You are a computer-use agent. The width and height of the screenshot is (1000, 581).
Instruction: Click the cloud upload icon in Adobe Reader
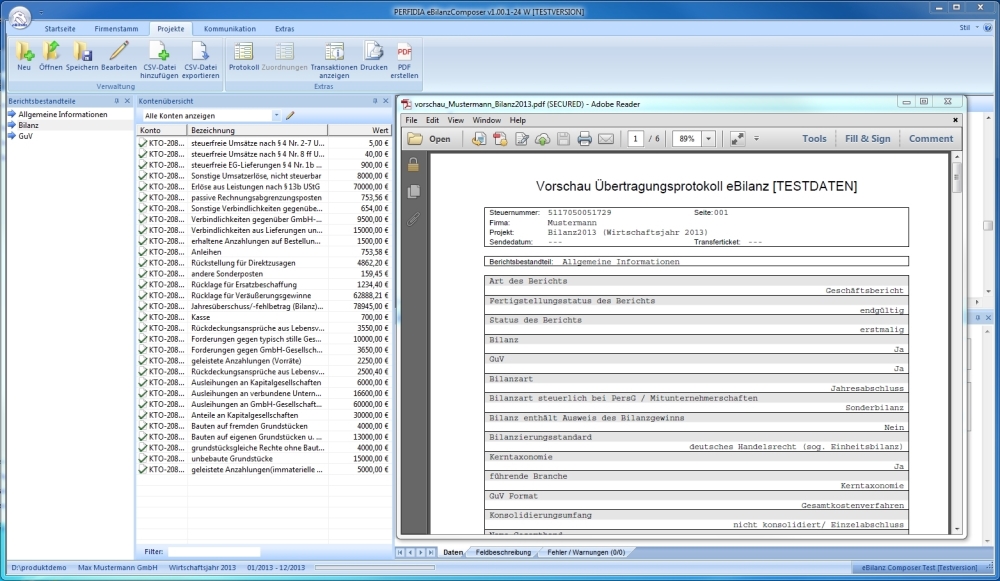pyautogui.click(x=542, y=138)
